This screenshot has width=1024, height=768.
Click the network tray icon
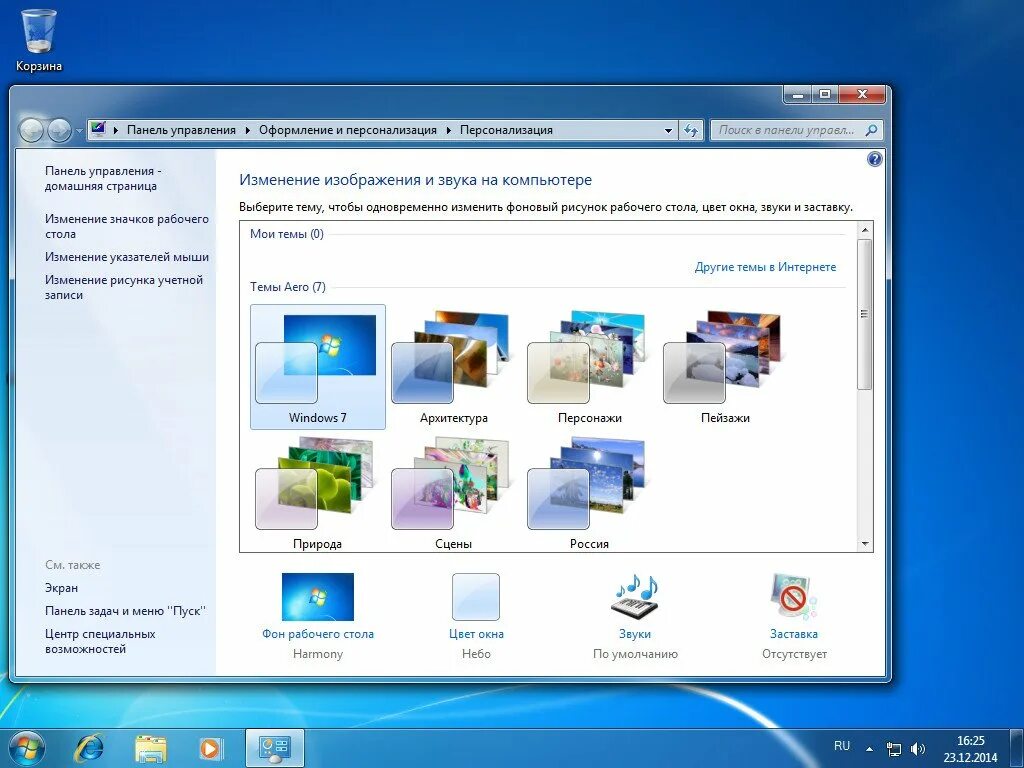(893, 749)
